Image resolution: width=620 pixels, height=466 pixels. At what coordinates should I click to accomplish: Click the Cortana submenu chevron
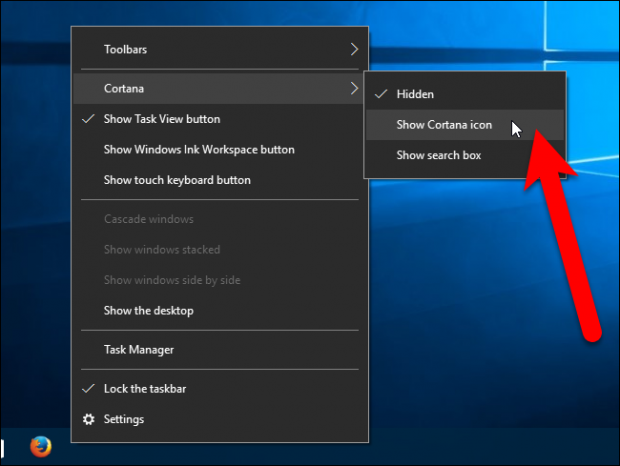(x=354, y=89)
